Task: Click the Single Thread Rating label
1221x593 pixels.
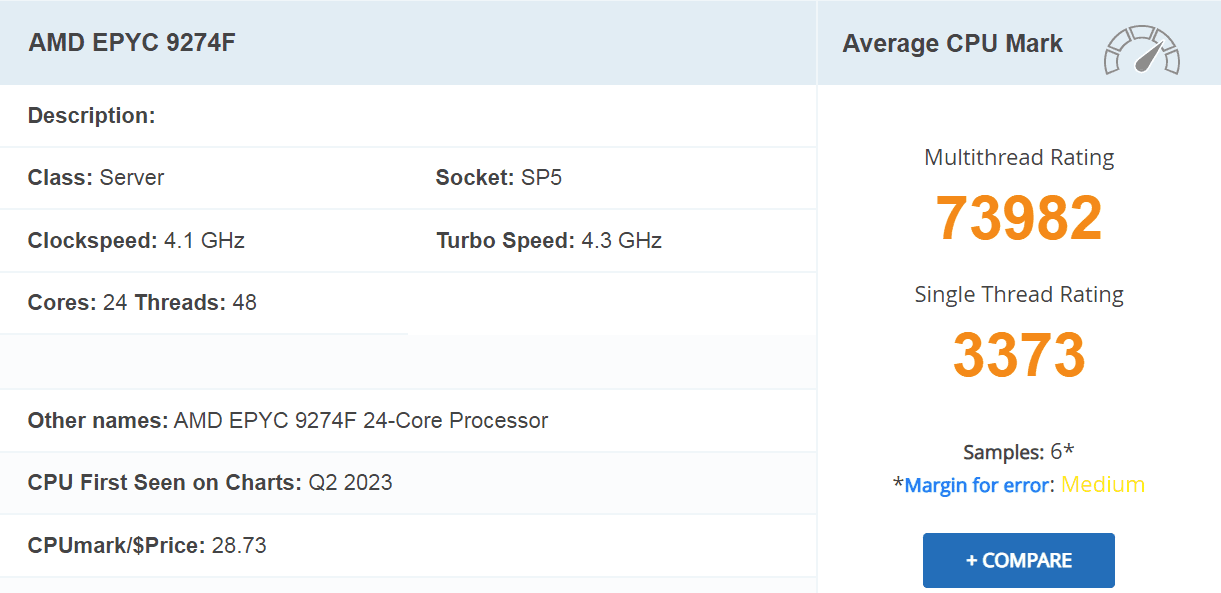Action: pos(1019,294)
